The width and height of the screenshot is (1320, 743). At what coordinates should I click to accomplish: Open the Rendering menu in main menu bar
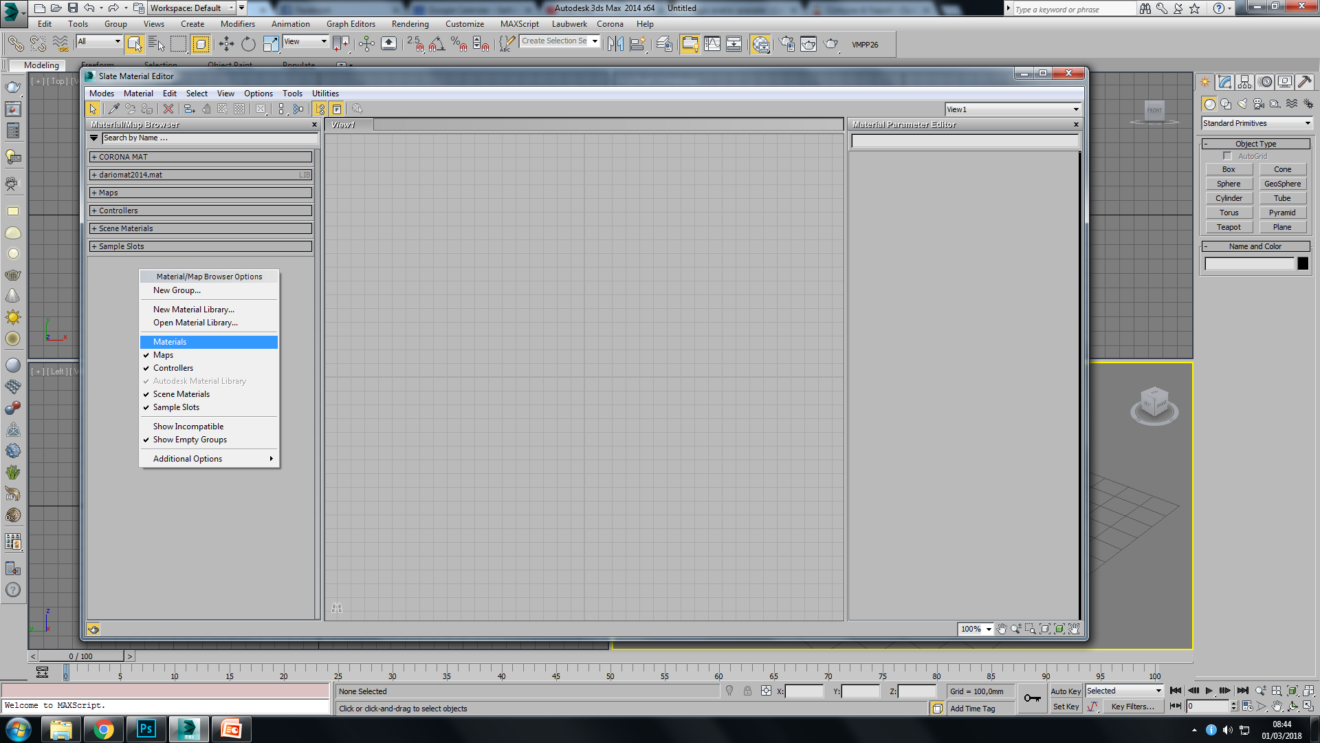(x=410, y=24)
